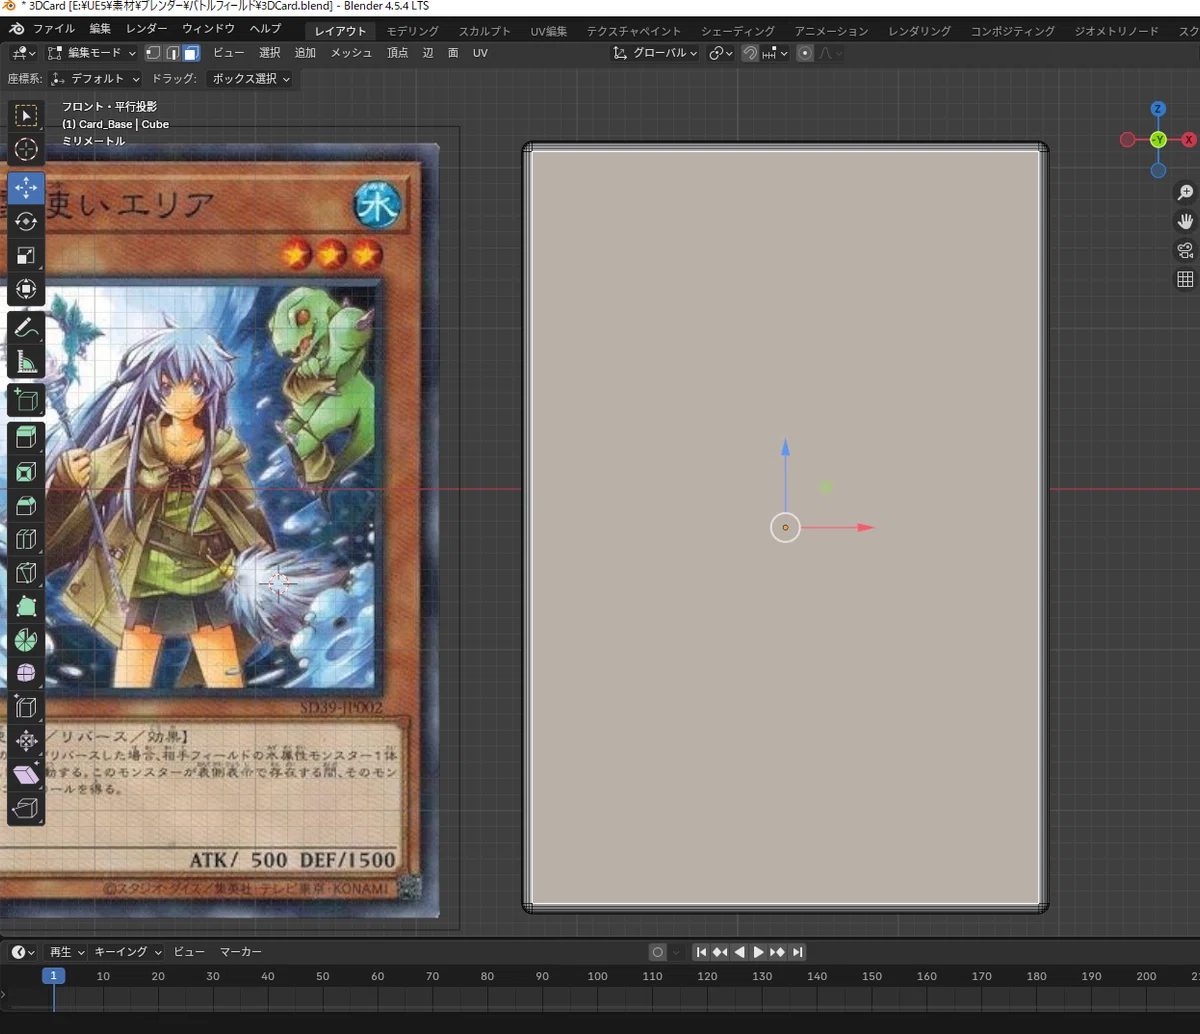Jump to the last frame

(797, 952)
